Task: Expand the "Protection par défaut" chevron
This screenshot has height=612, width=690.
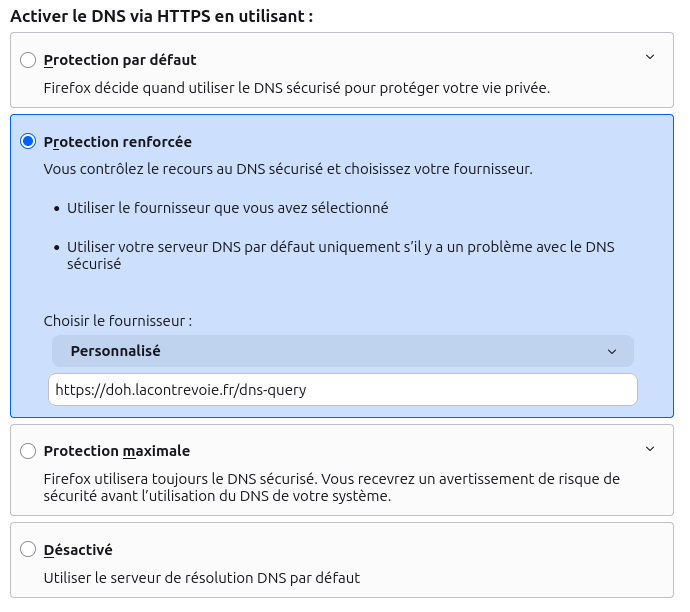Action: (x=650, y=57)
